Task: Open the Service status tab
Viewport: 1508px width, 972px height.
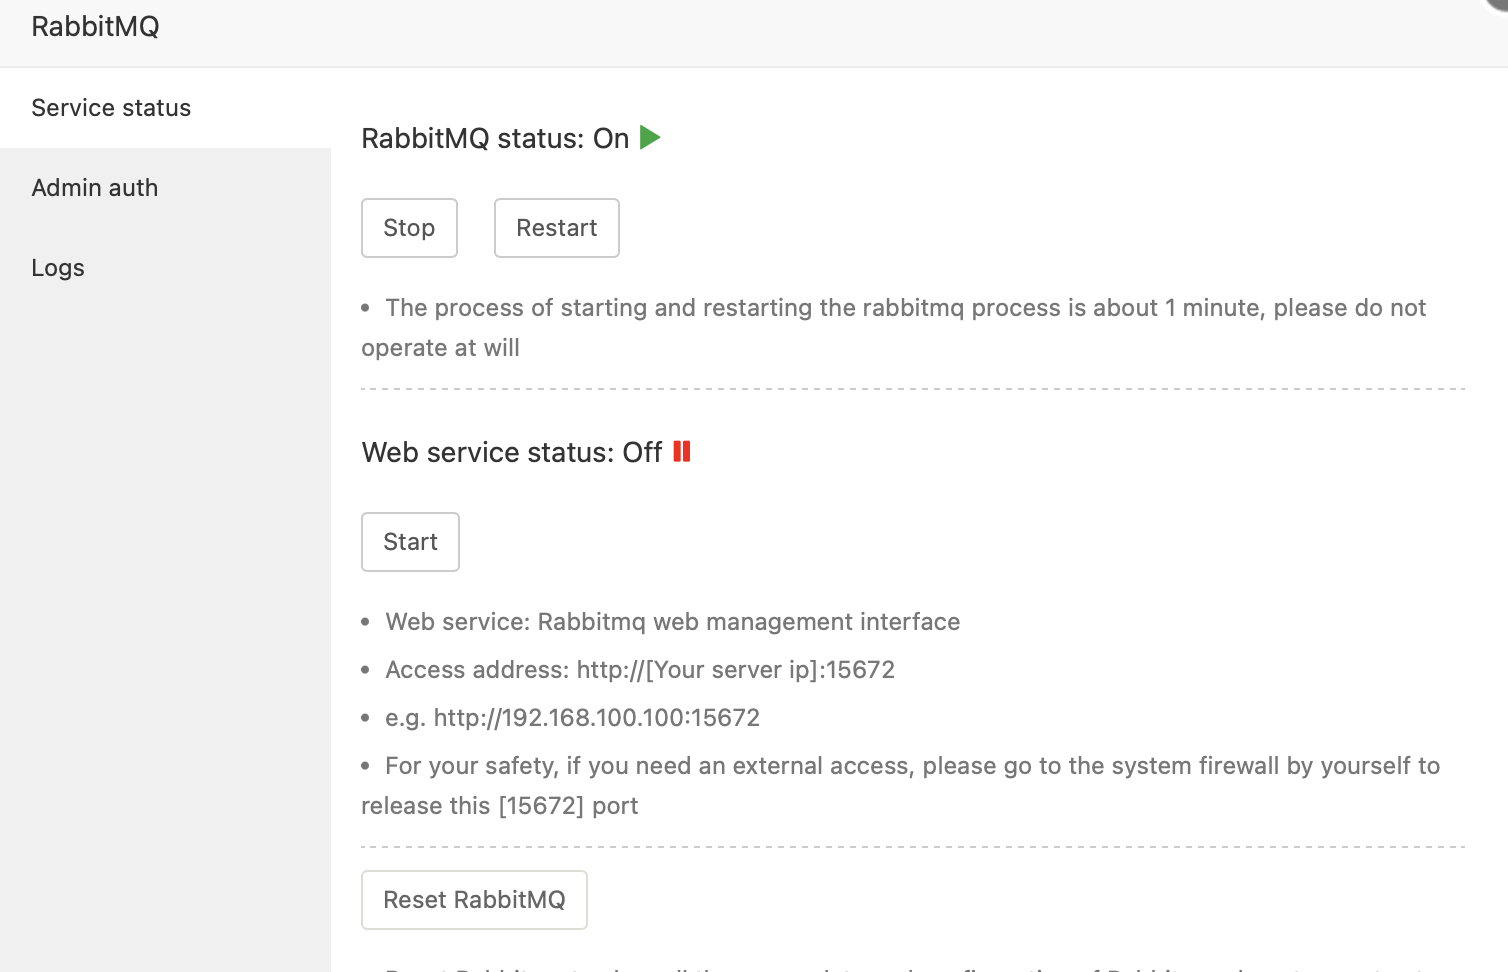Action: (x=111, y=108)
